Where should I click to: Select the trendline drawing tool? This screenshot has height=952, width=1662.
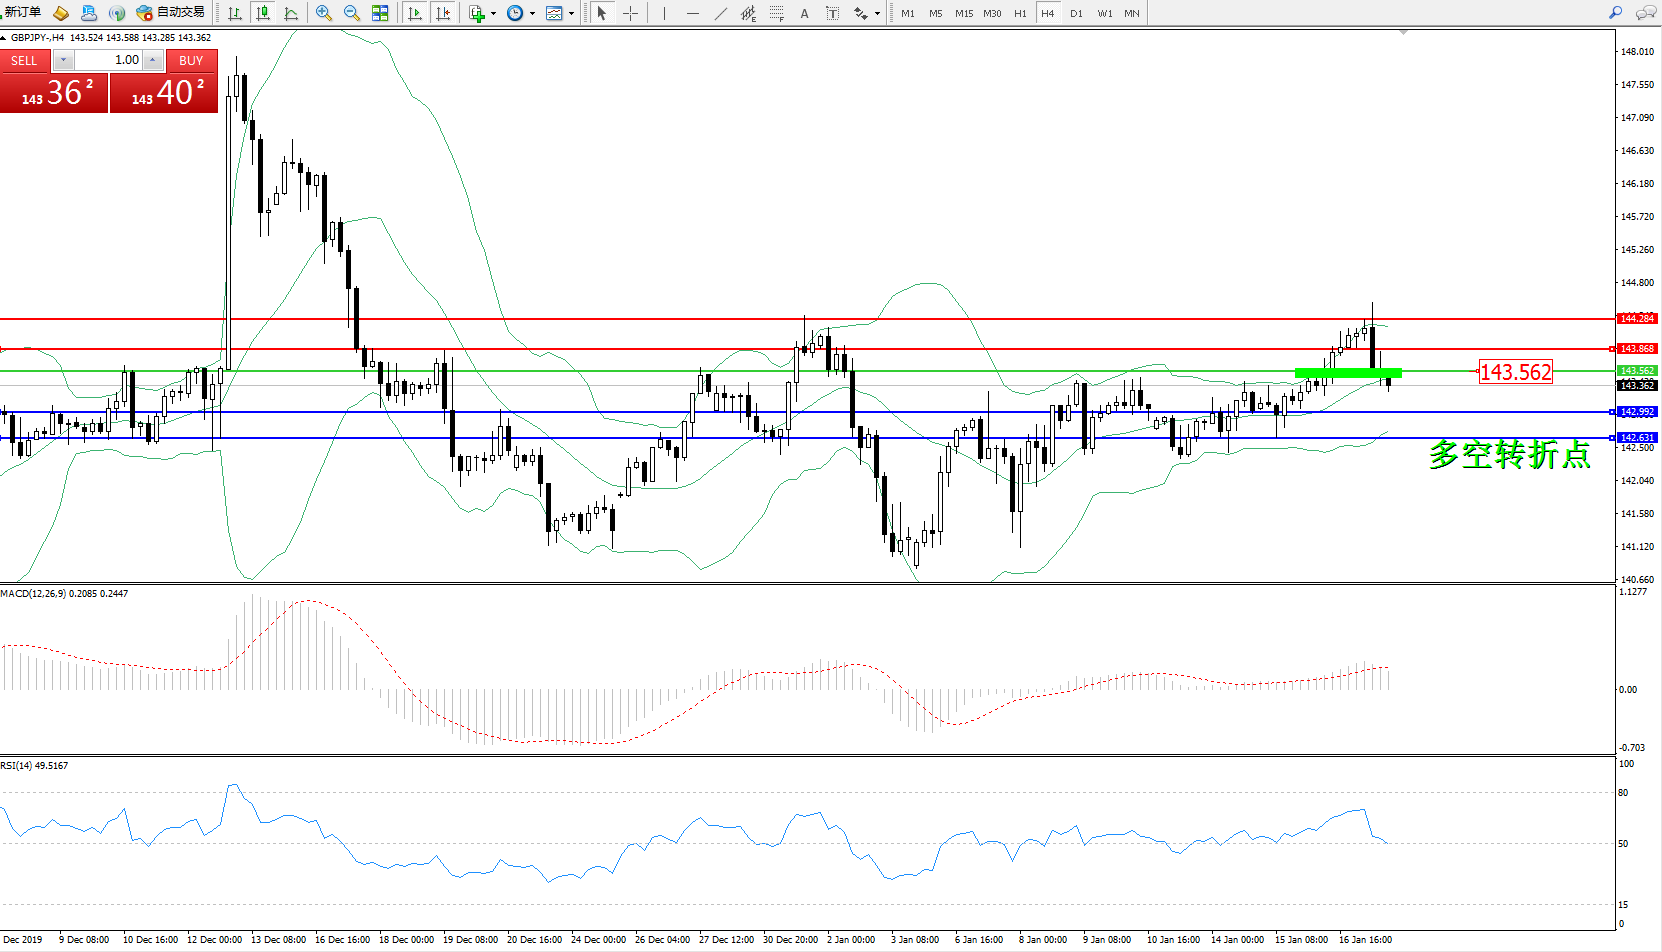(x=721, y=13)
